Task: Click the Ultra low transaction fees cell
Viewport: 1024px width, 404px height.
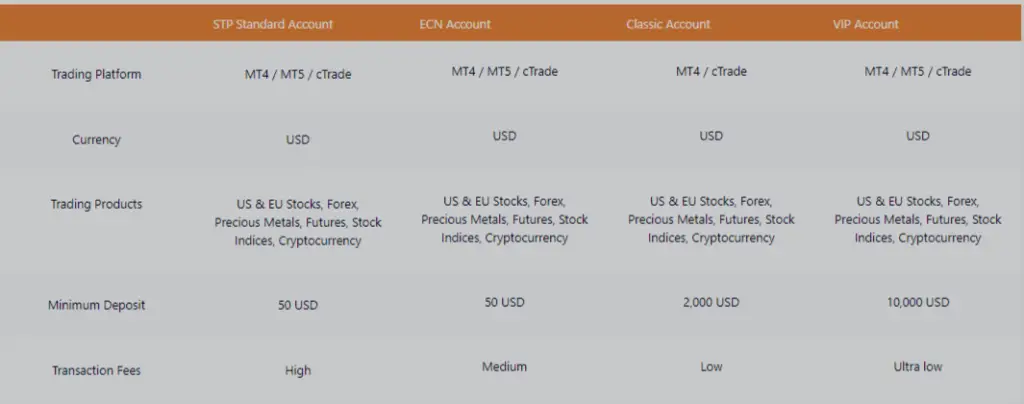Action: coord(917,366)
